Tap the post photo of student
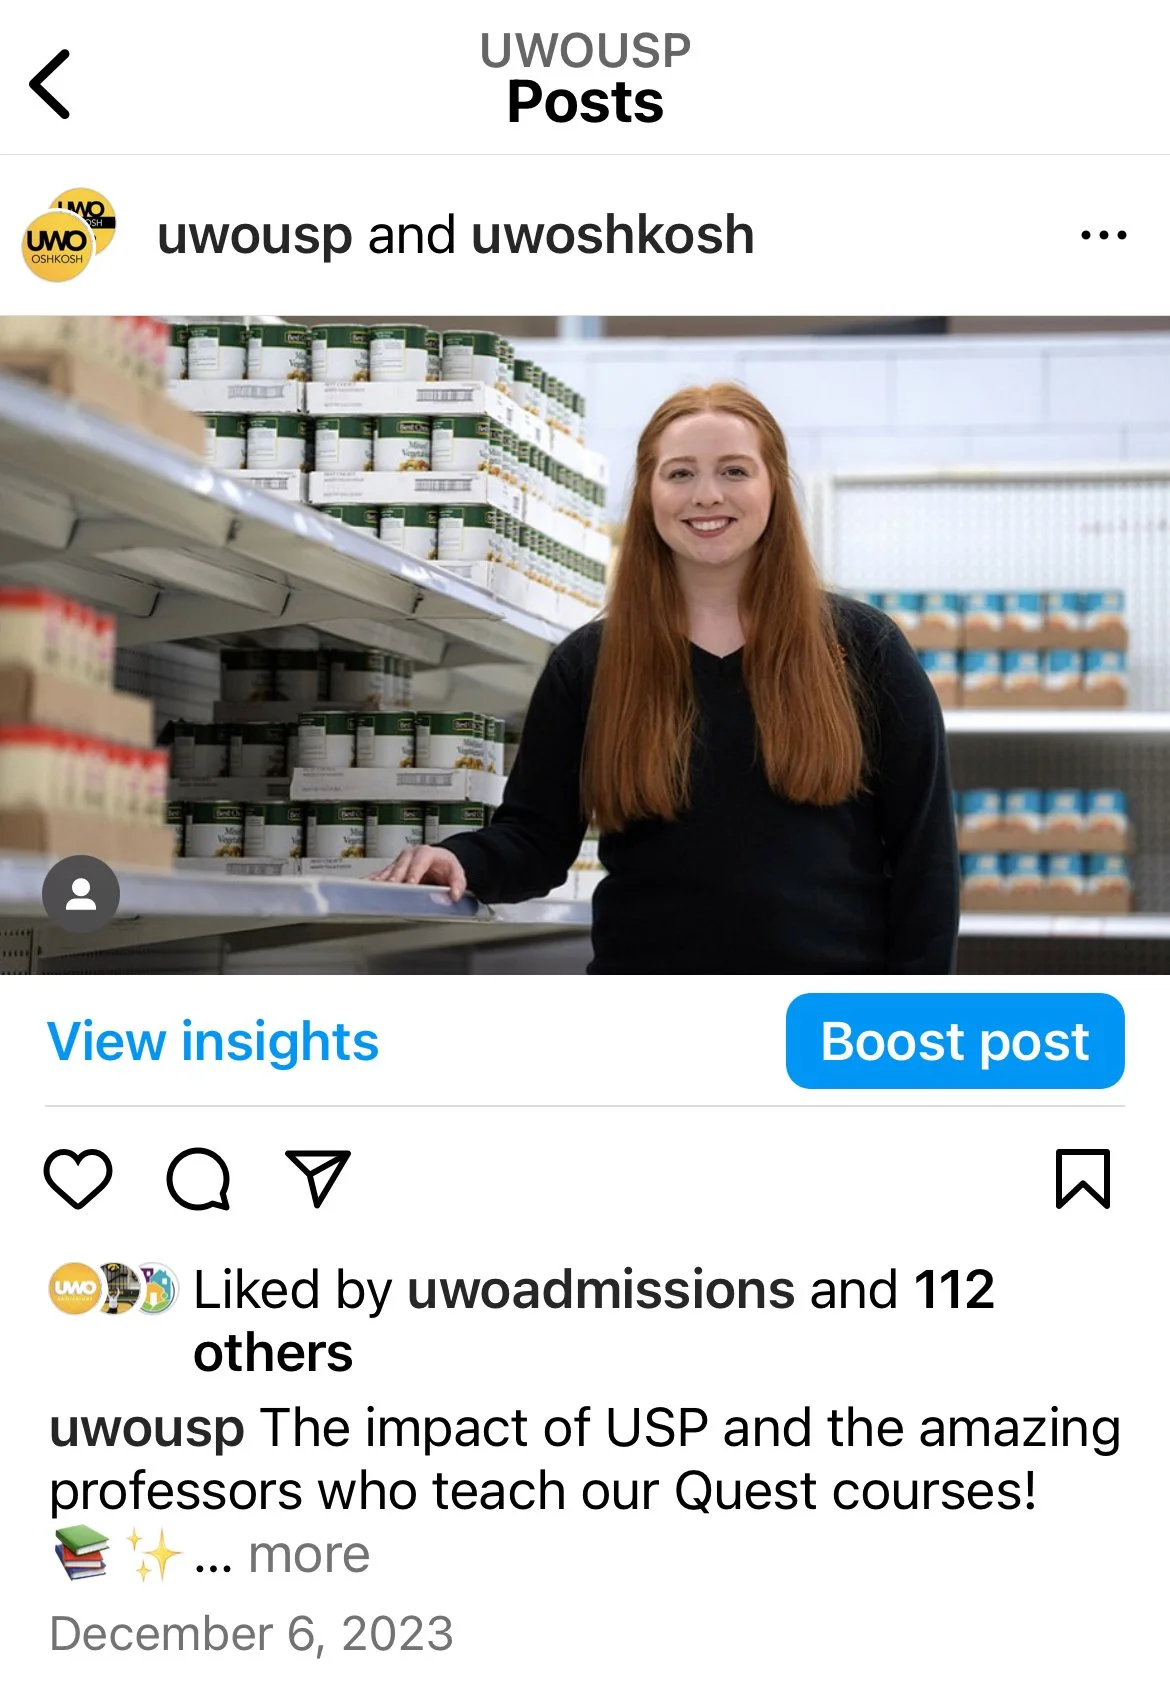 tap(585, 645)
